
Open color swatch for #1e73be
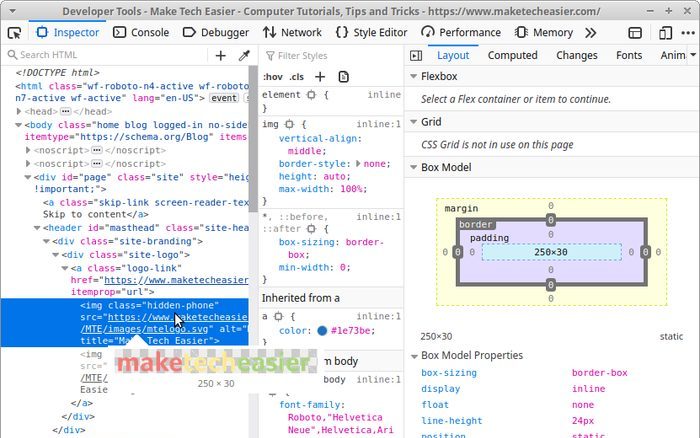pos(322,330)
